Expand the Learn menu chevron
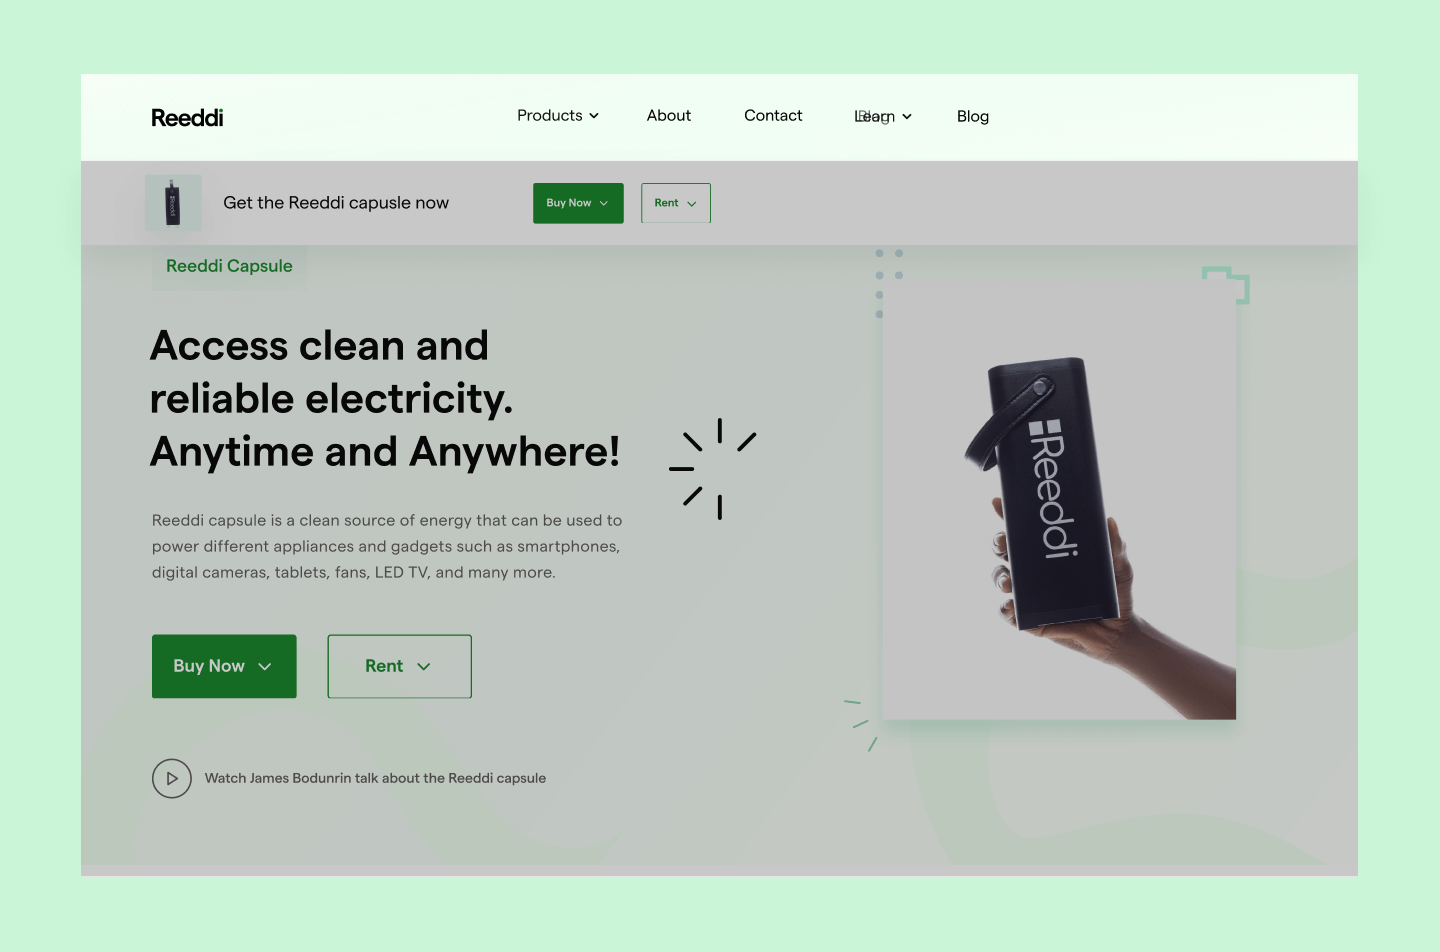This screenshot has width=1440, height=952. click(x=907, y=117)
